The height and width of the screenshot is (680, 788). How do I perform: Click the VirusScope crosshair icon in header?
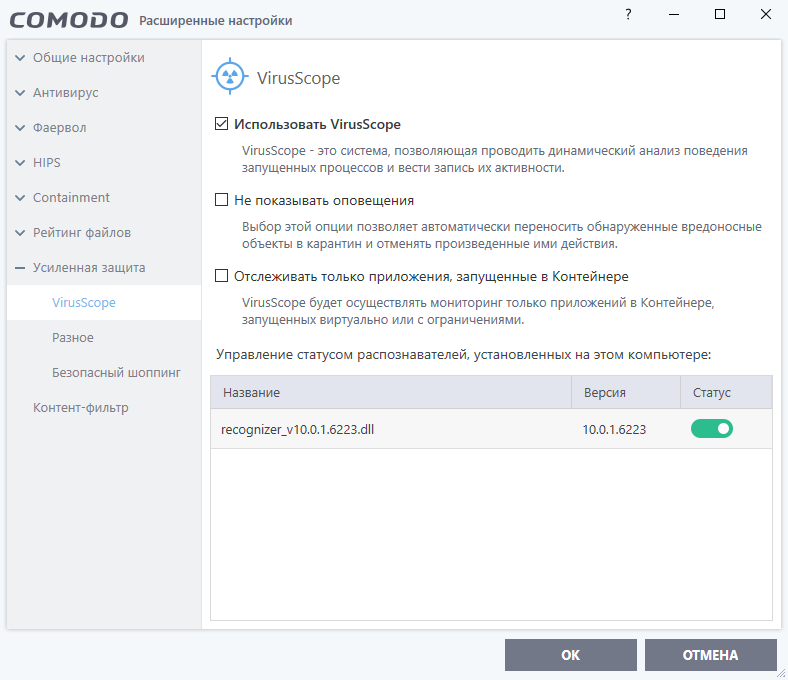coord(229,77)
